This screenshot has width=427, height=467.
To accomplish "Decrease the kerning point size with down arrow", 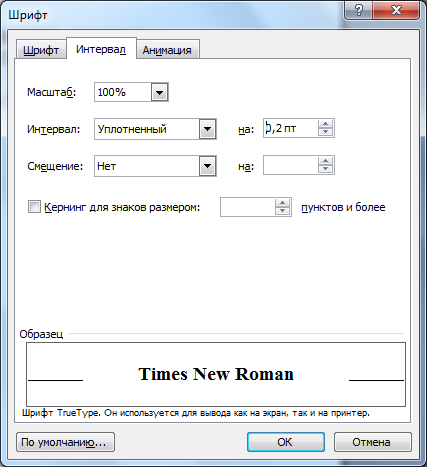I will click(x=283, y=211).
